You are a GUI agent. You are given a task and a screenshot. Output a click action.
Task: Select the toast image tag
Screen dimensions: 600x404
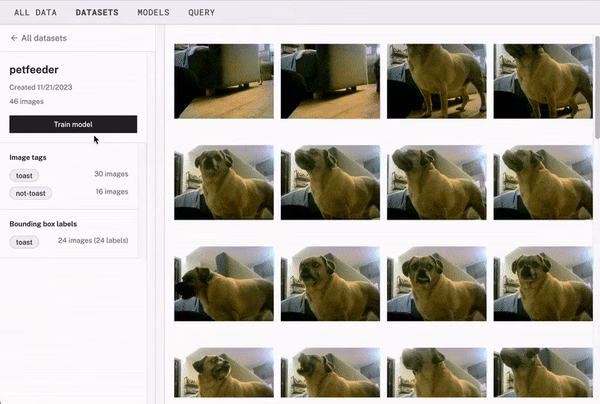click(24, 176)
